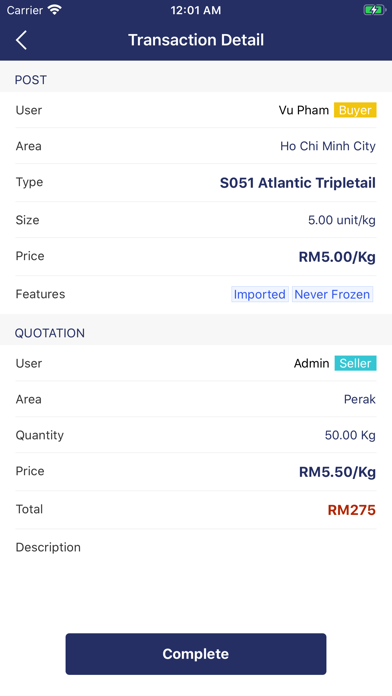
Task: Tap the 5.00 unit/kg size value
Action: click(x=342, y=220)
